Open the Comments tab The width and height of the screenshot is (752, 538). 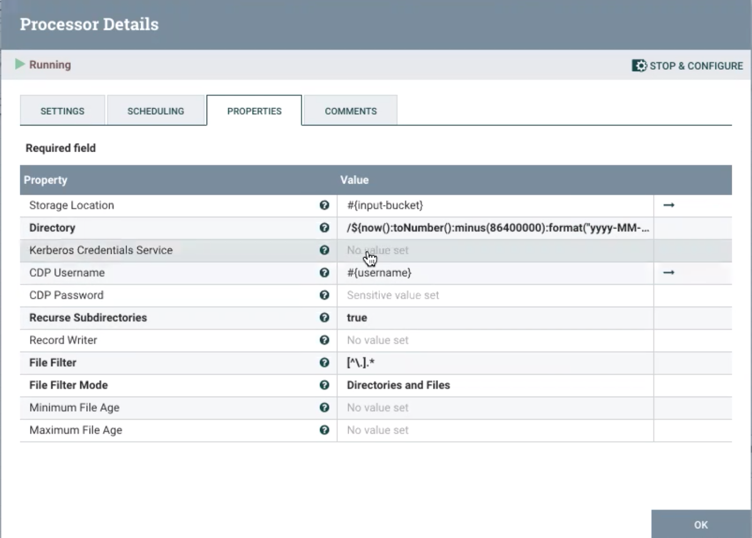350,111
